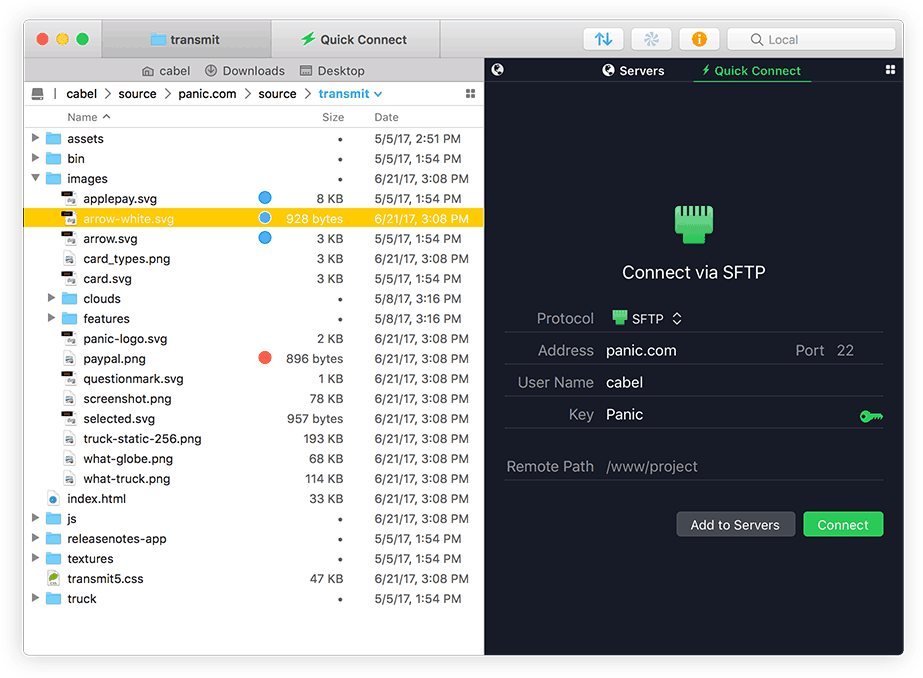The width and height of the screenshot is (923, 678).
Task: Go to cabel in breadcrumb path
Action: [81, 94]
